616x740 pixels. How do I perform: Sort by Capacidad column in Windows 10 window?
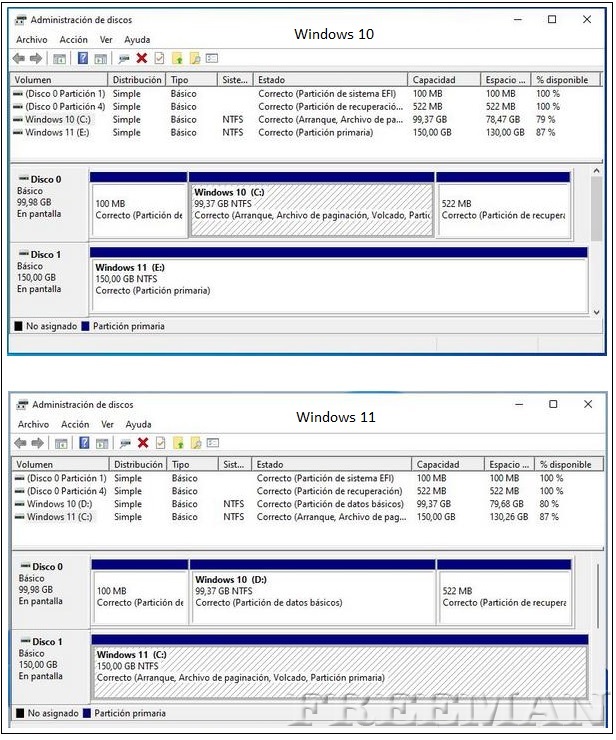tap(444, 80)
